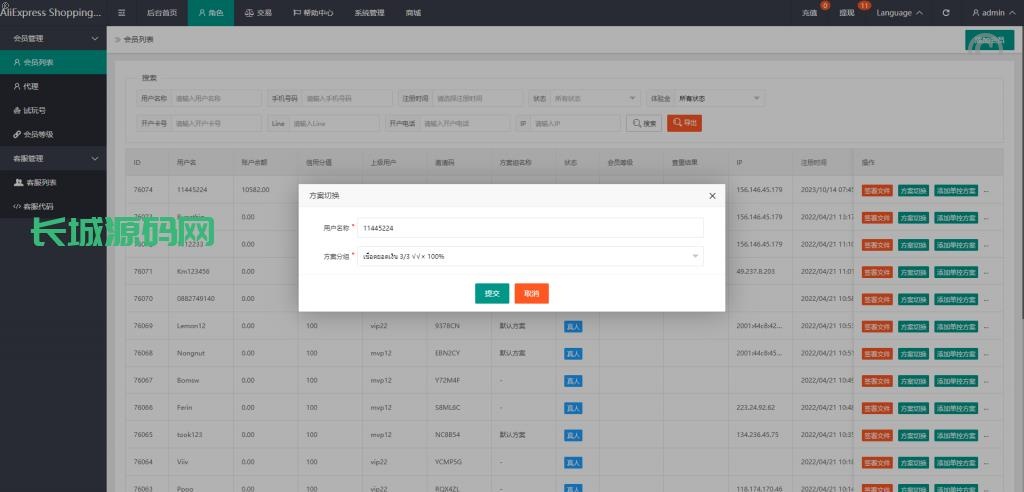Image resolution: width=1024 pixels, height=492 pixels.
Task: Expand the 方案分组 dropdown in dialog
Action: [529, 257]
